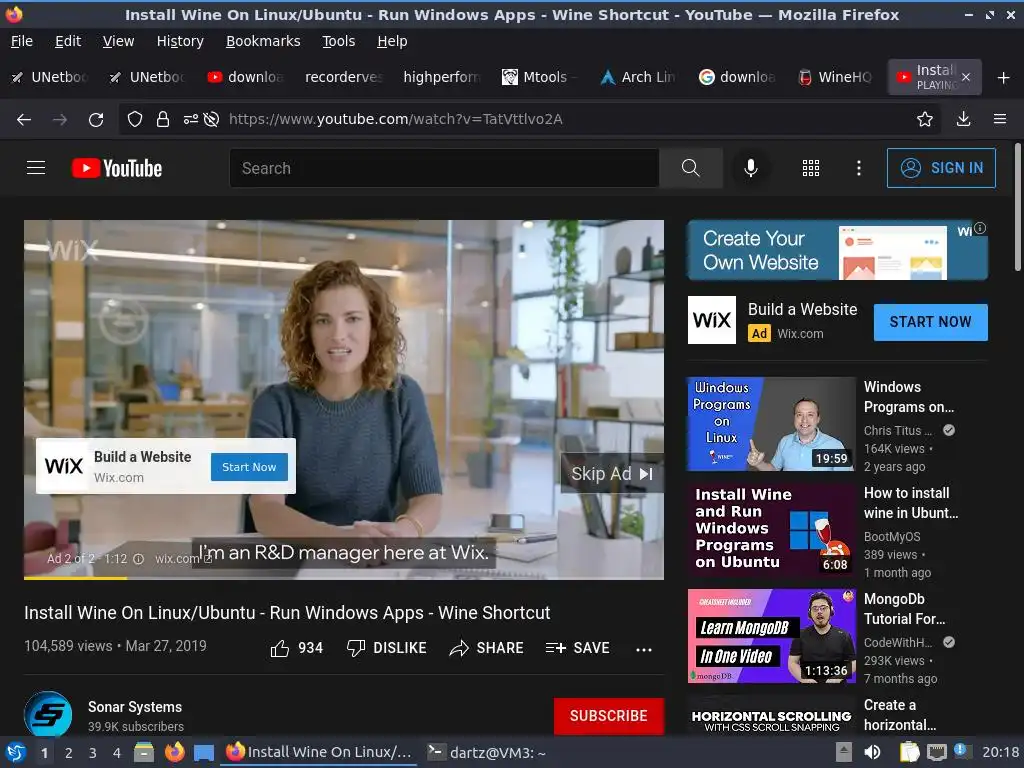This screenshot has width=1024, height=768.
Task: Open the Sonar Systems channel name link
Action: (135, 707)
